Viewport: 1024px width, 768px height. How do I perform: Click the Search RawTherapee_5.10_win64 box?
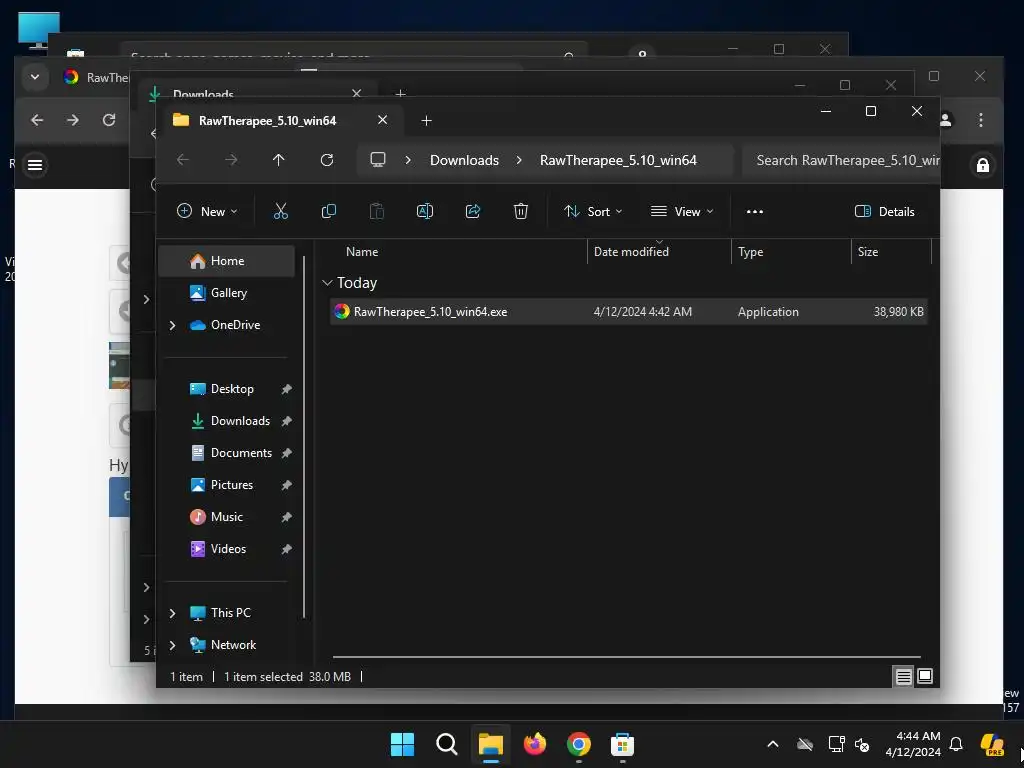[x=840, y=160]
